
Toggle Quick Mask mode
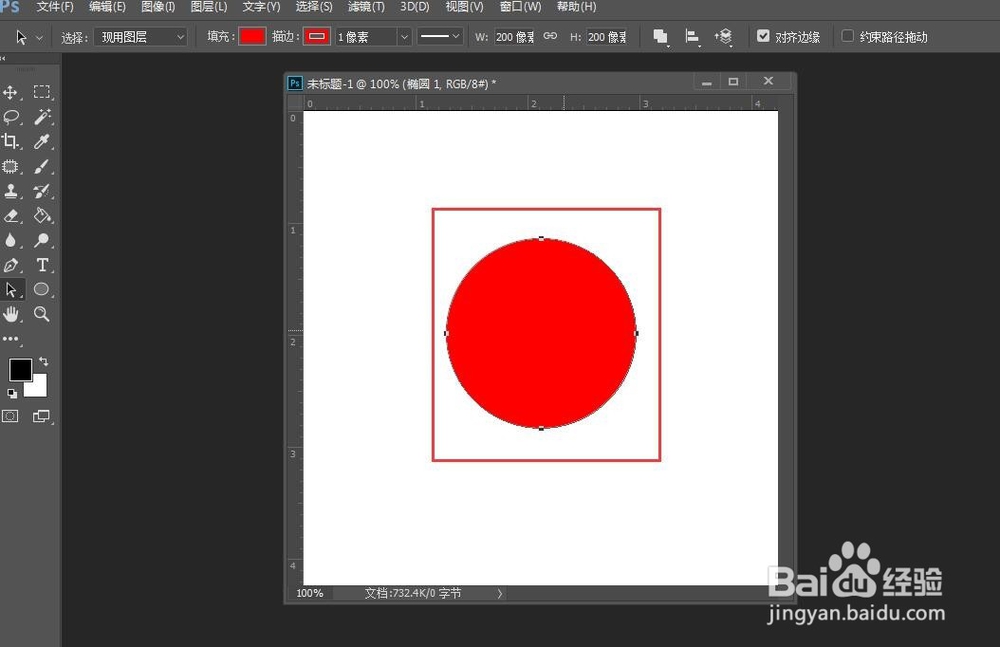(x=10, y=417)
